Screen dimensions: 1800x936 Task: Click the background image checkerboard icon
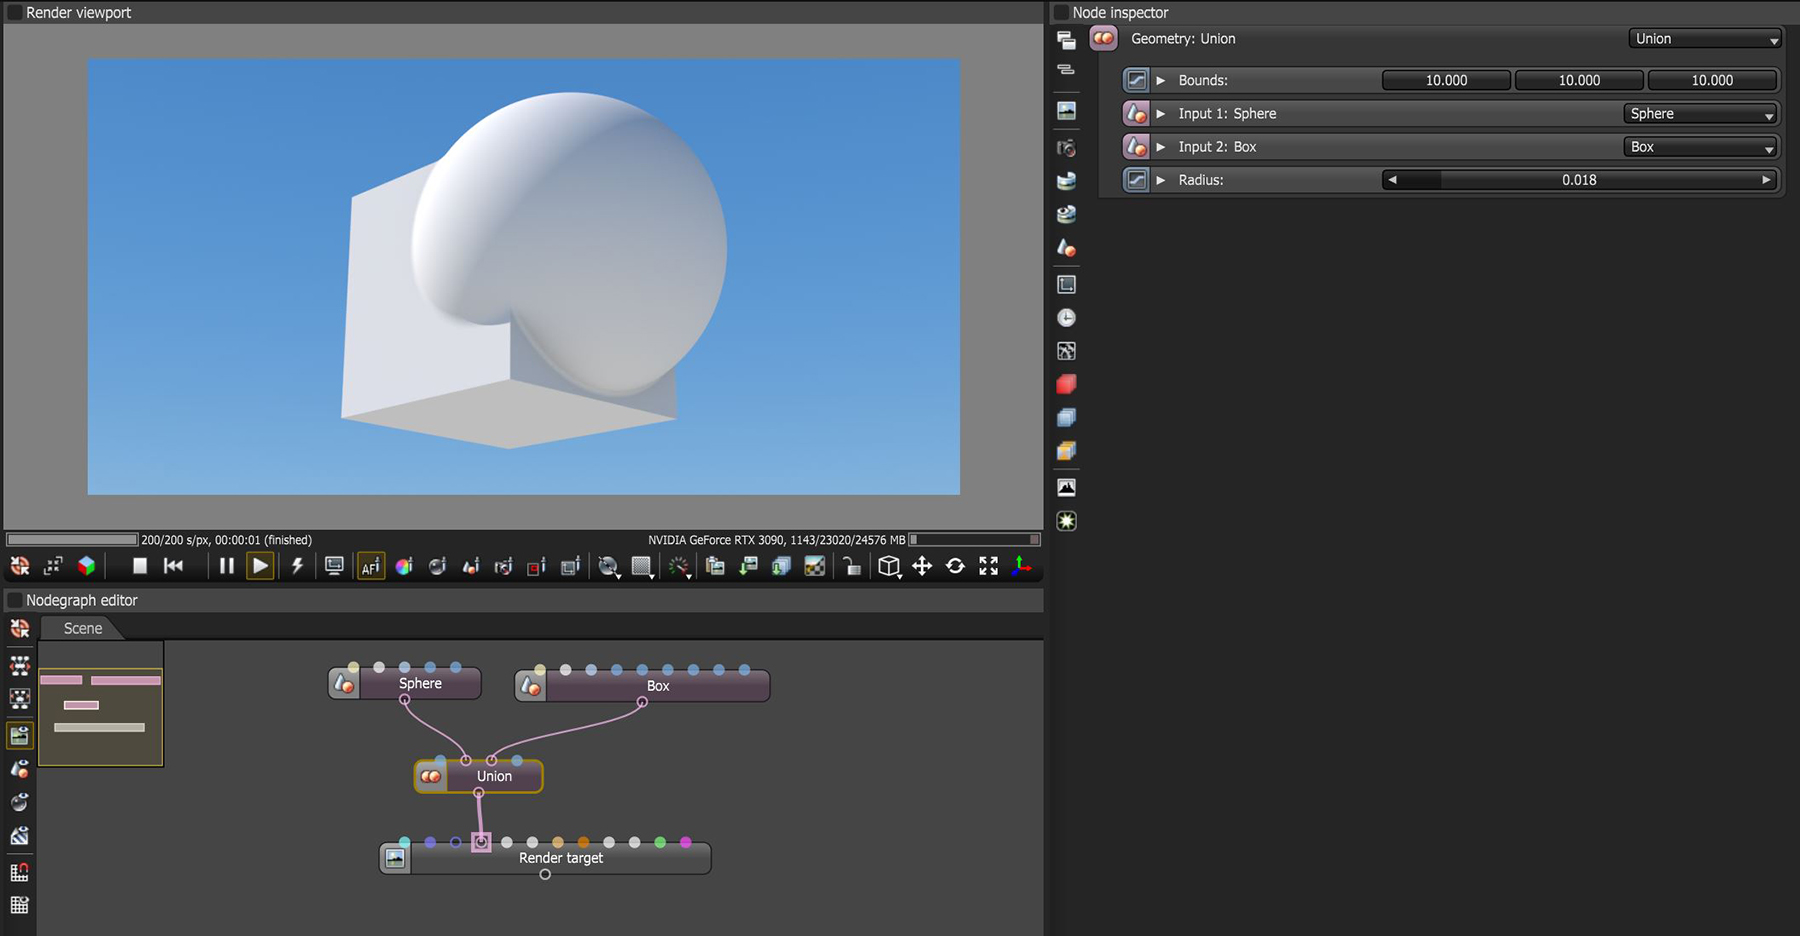coord(815,566)
